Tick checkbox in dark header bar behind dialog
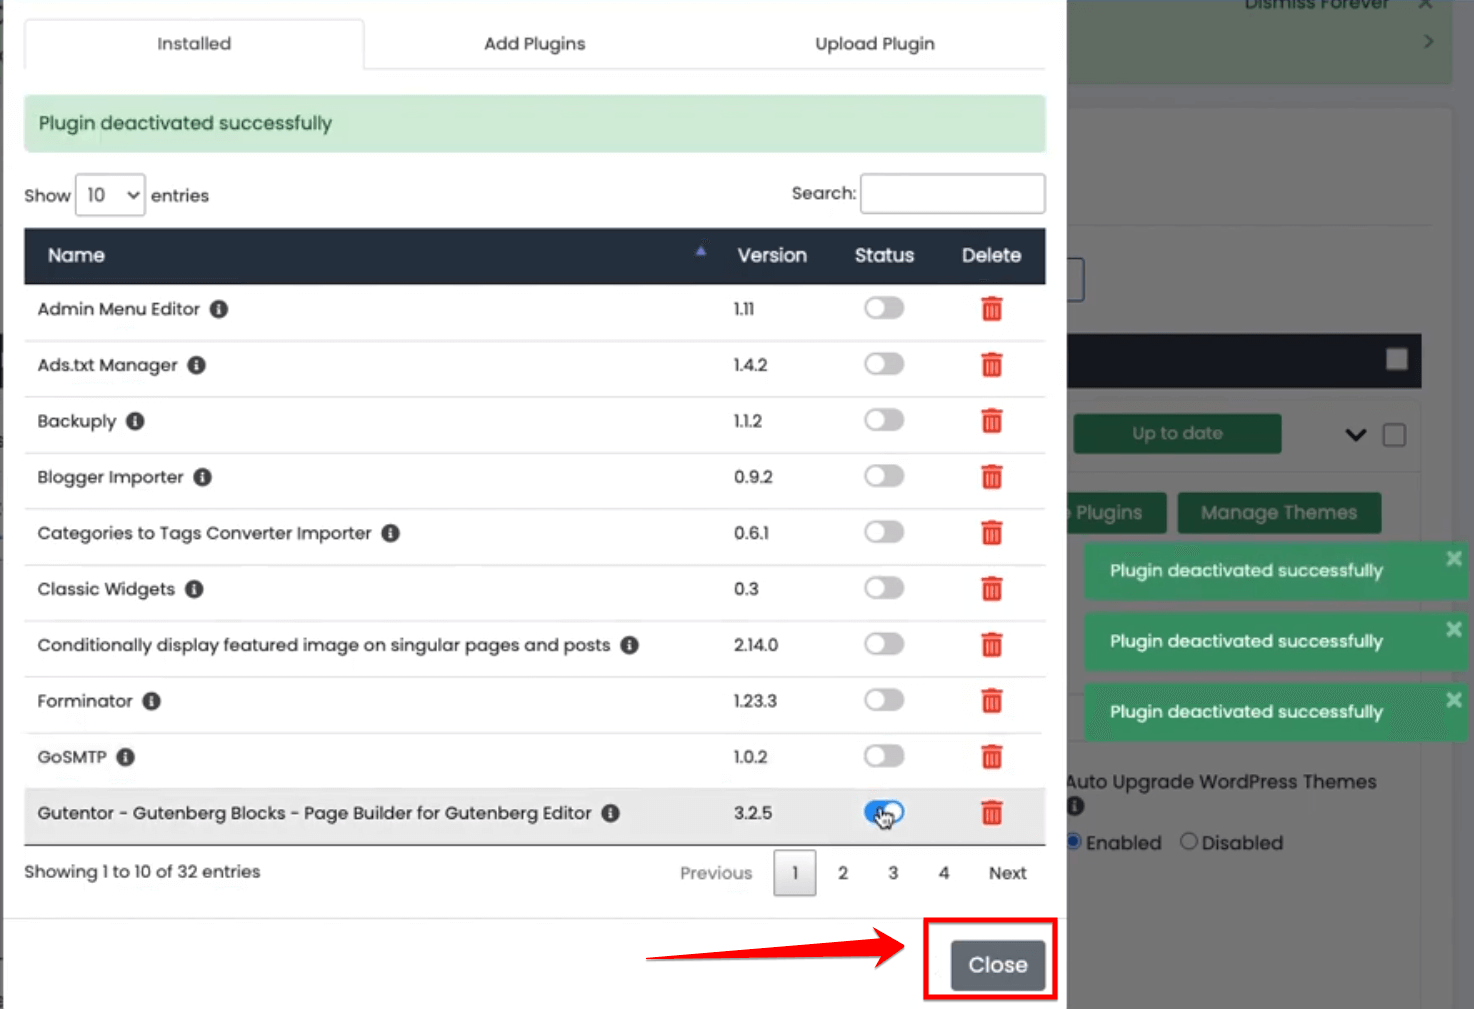1474x1009 pixels. 1397,360
